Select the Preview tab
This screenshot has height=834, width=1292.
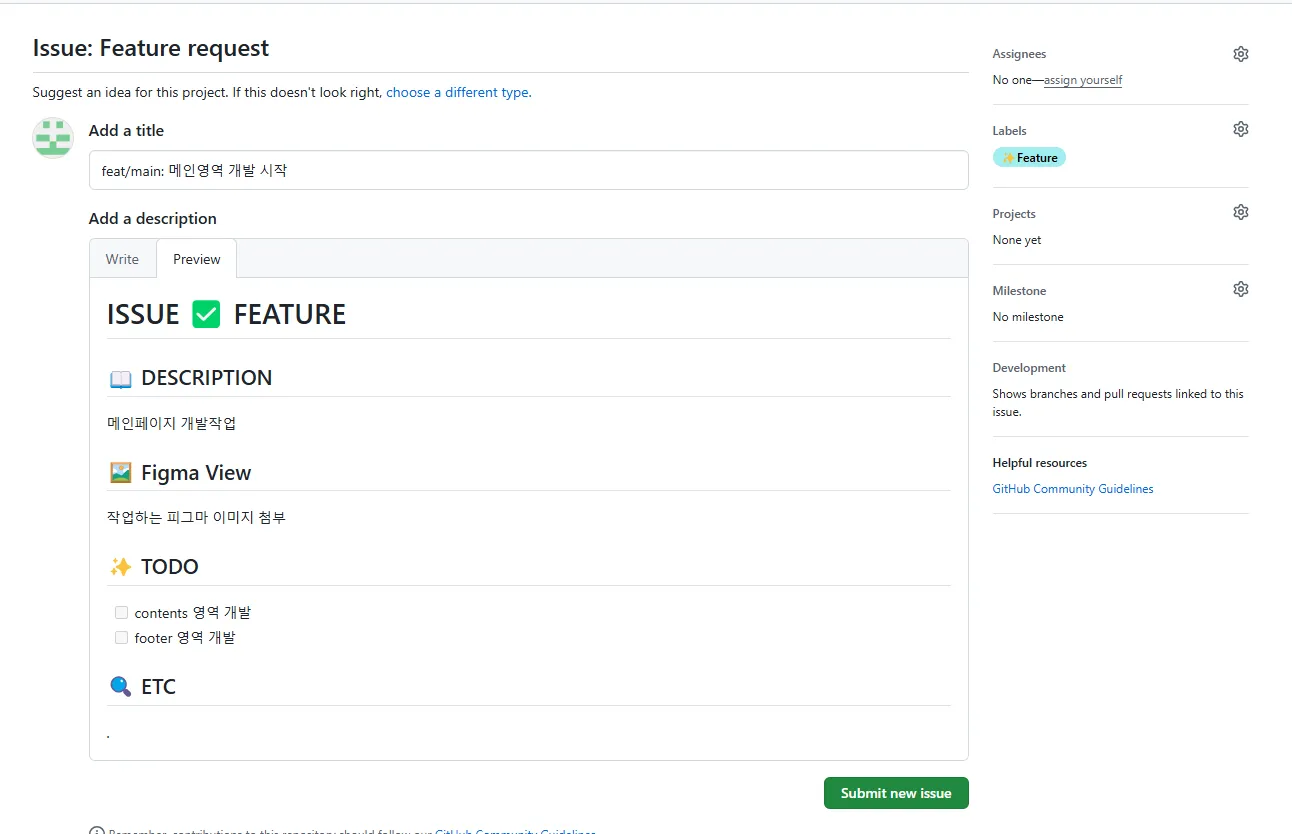click(196, 259)
